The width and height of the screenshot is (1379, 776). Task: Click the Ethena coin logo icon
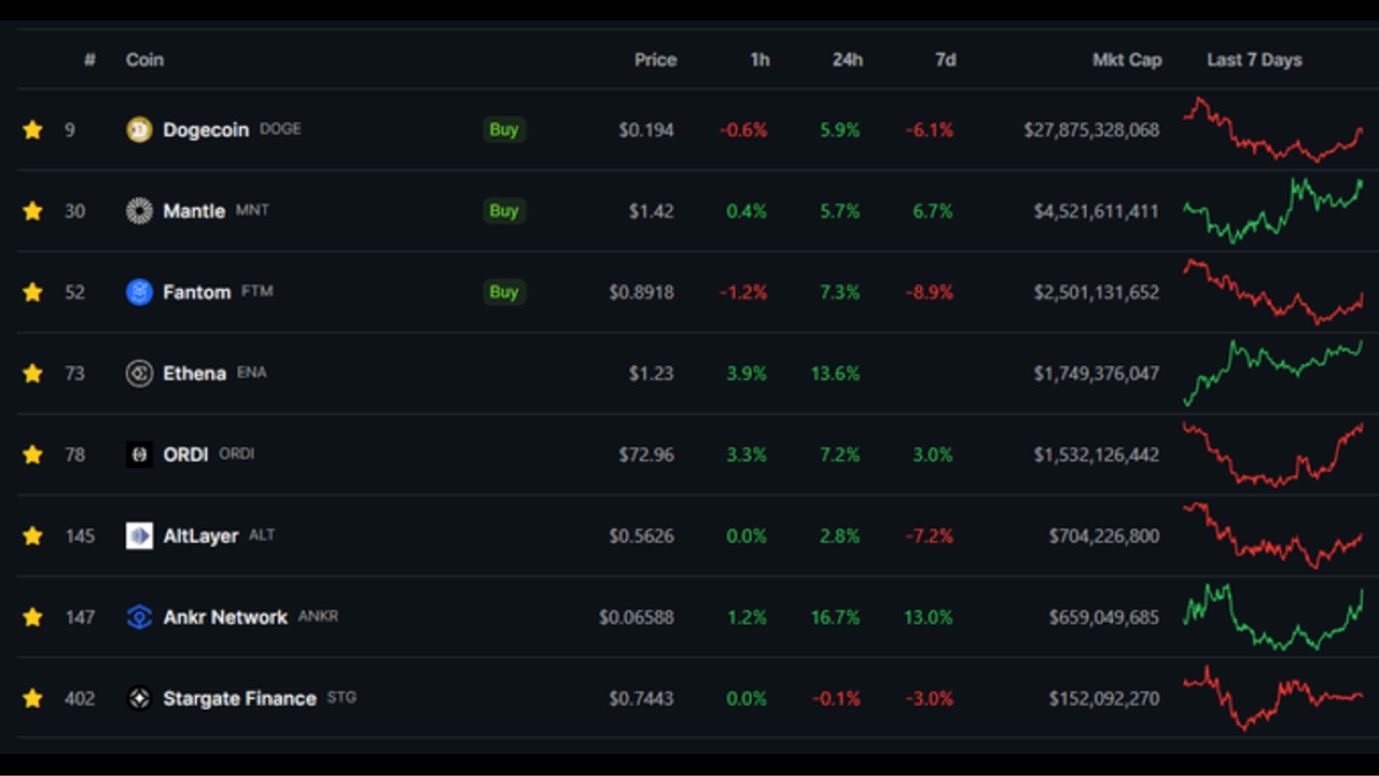[x=139, y=373]
